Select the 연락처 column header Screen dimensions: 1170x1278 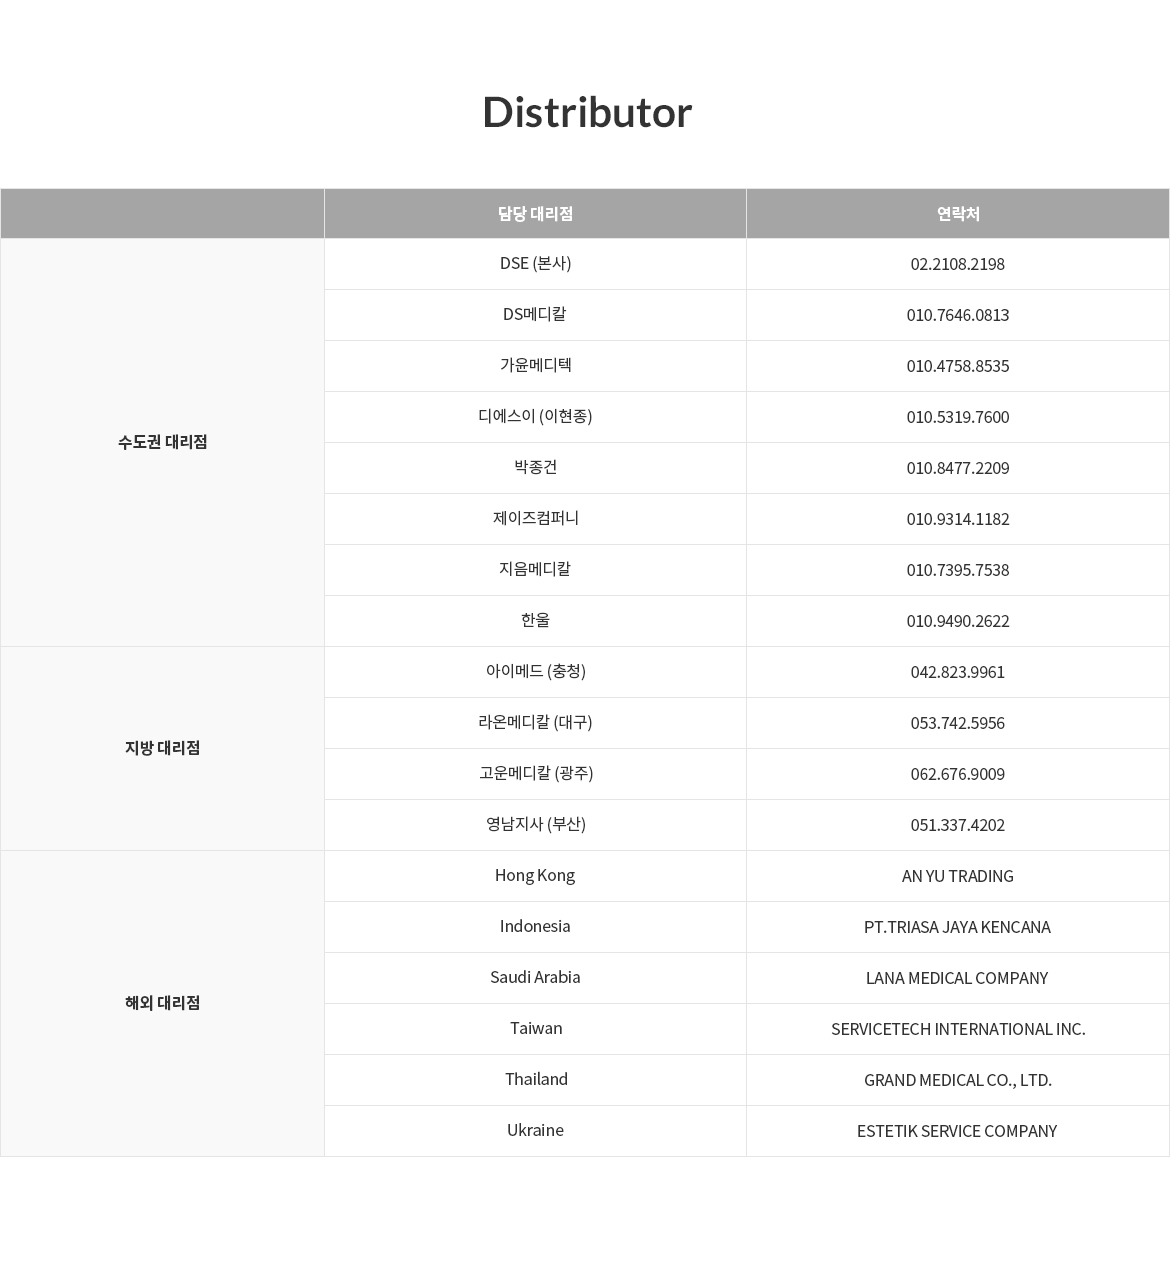click(958, 213)
